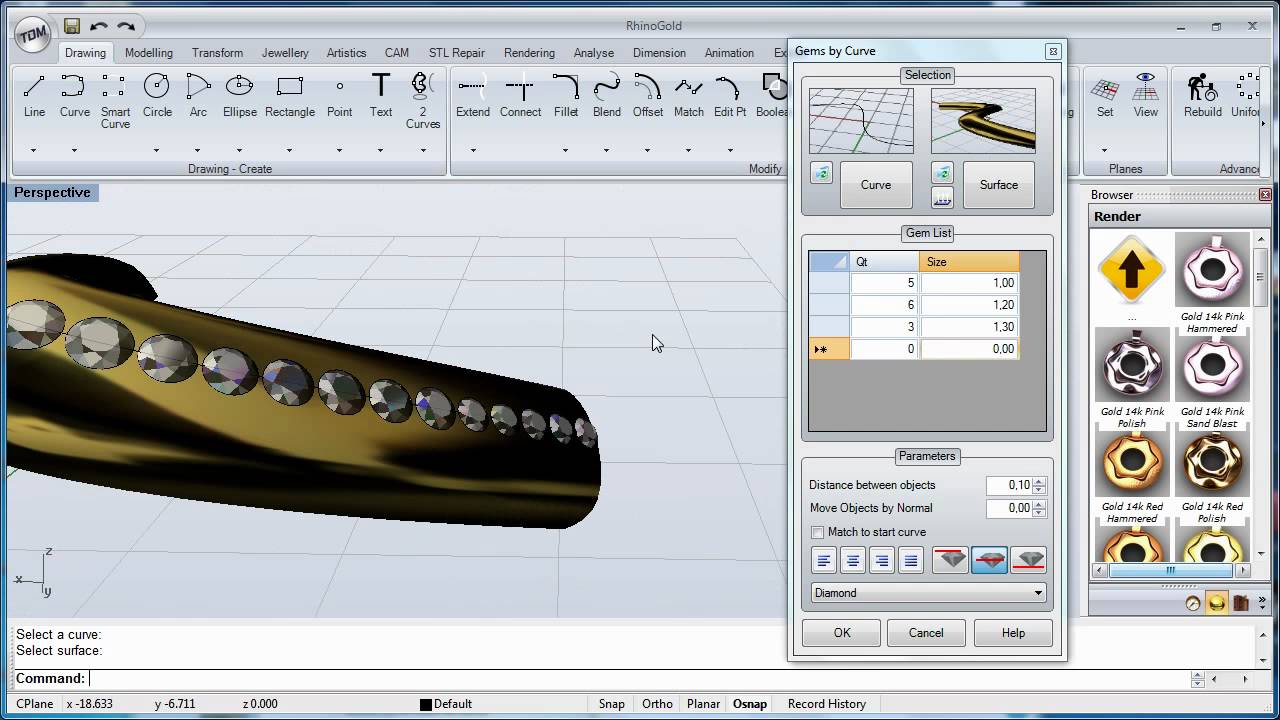Toggle align left option

coord(824,561)
